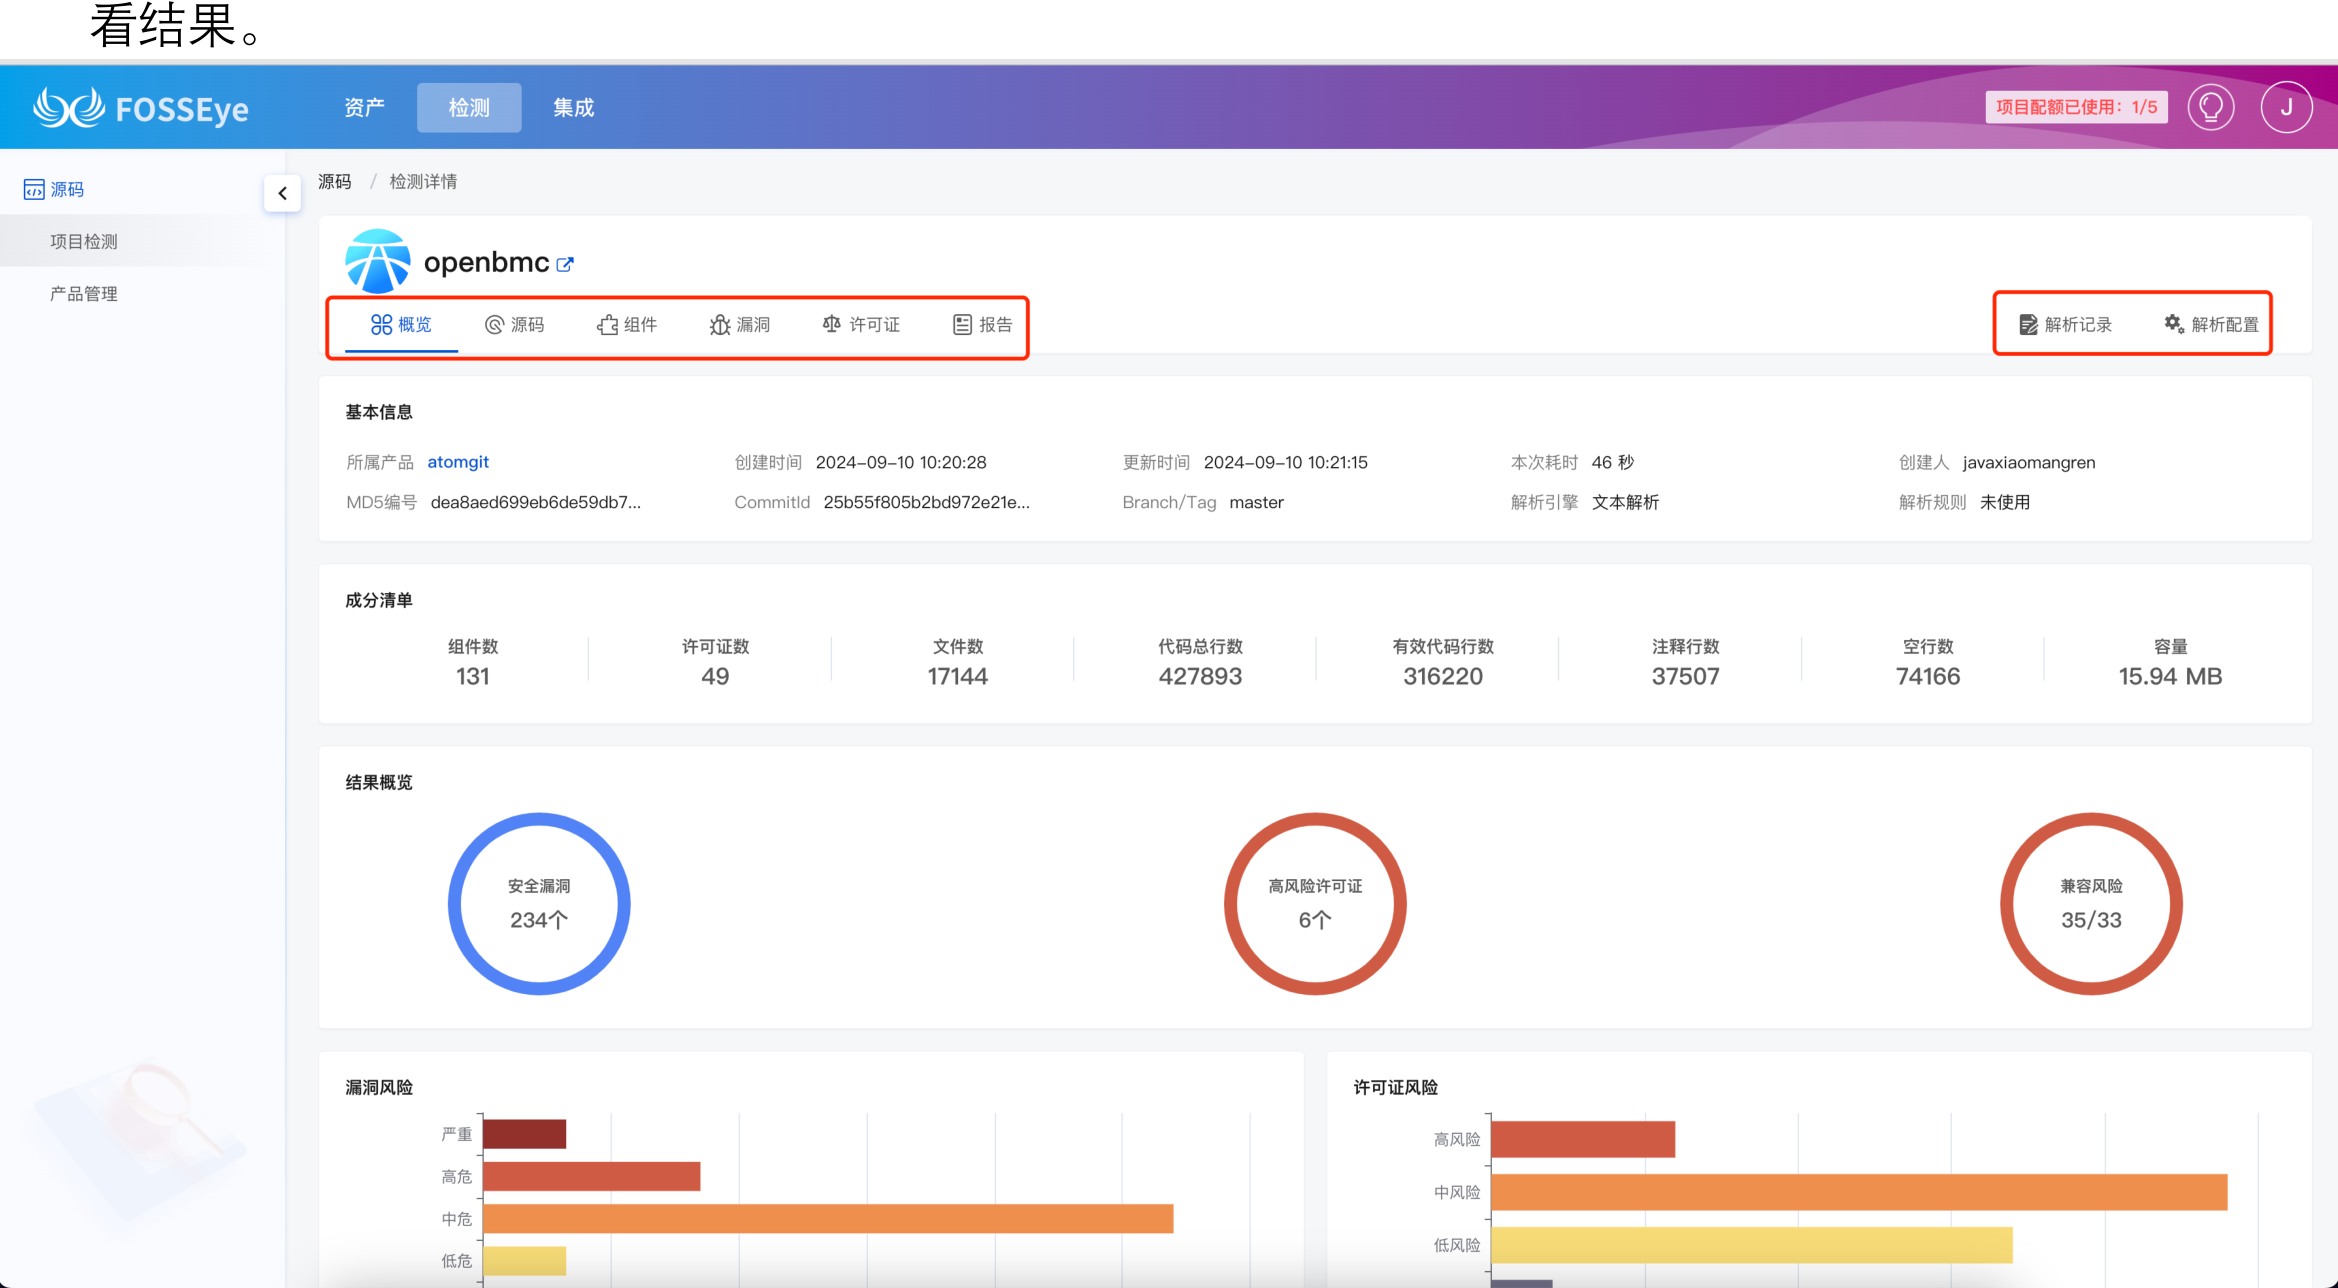Screen dimensions: 2338x1288
Task: Open the 资产 menu
Action: tap(364, 107)
